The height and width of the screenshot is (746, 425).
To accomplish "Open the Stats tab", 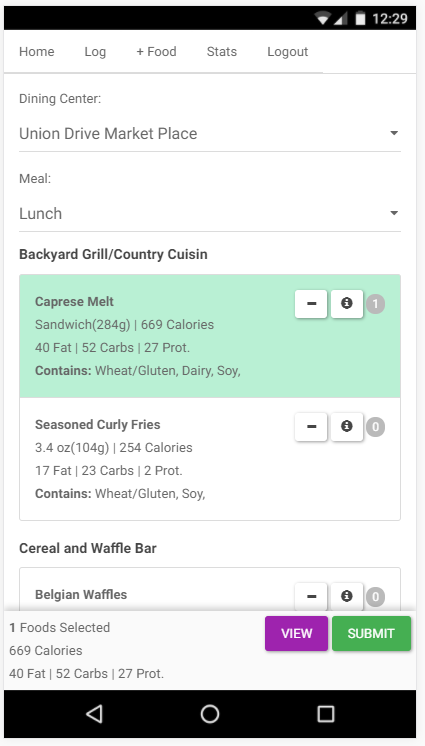I will click(x=222, y=51).
